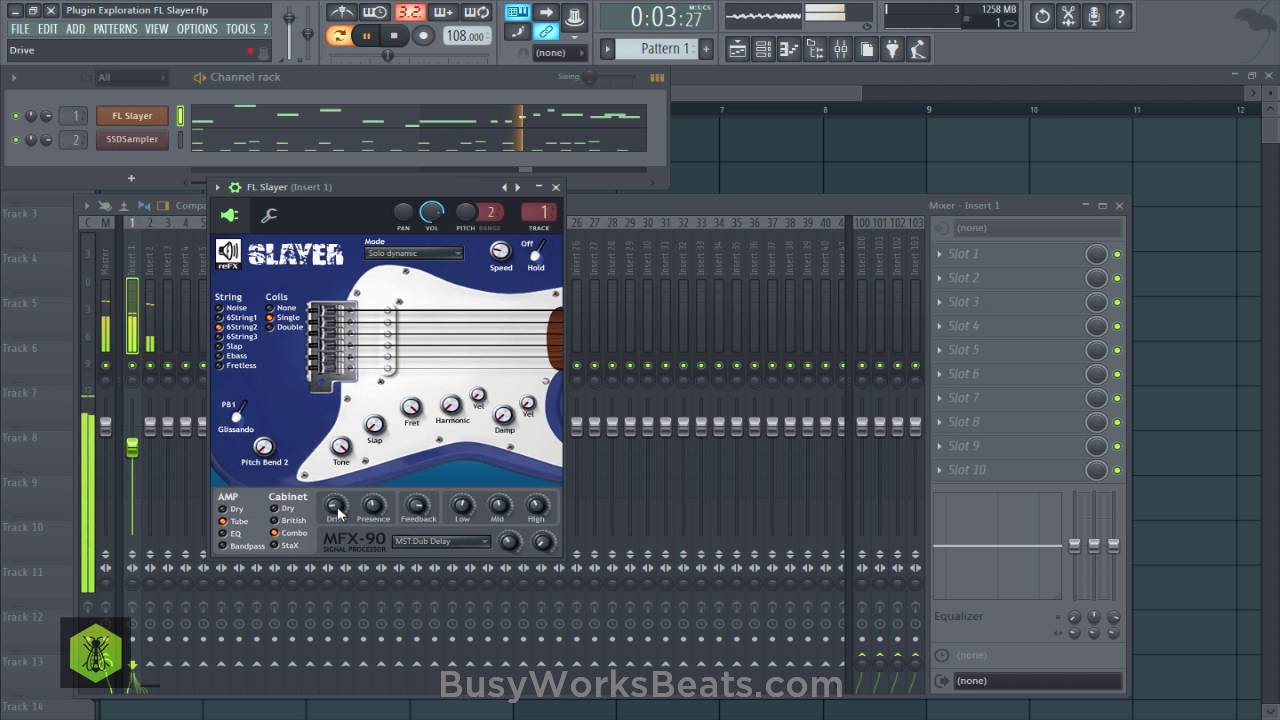Open the plugin picker funnel icon
This screenshot has width=1280, height=720.
(x=893, y=49)
